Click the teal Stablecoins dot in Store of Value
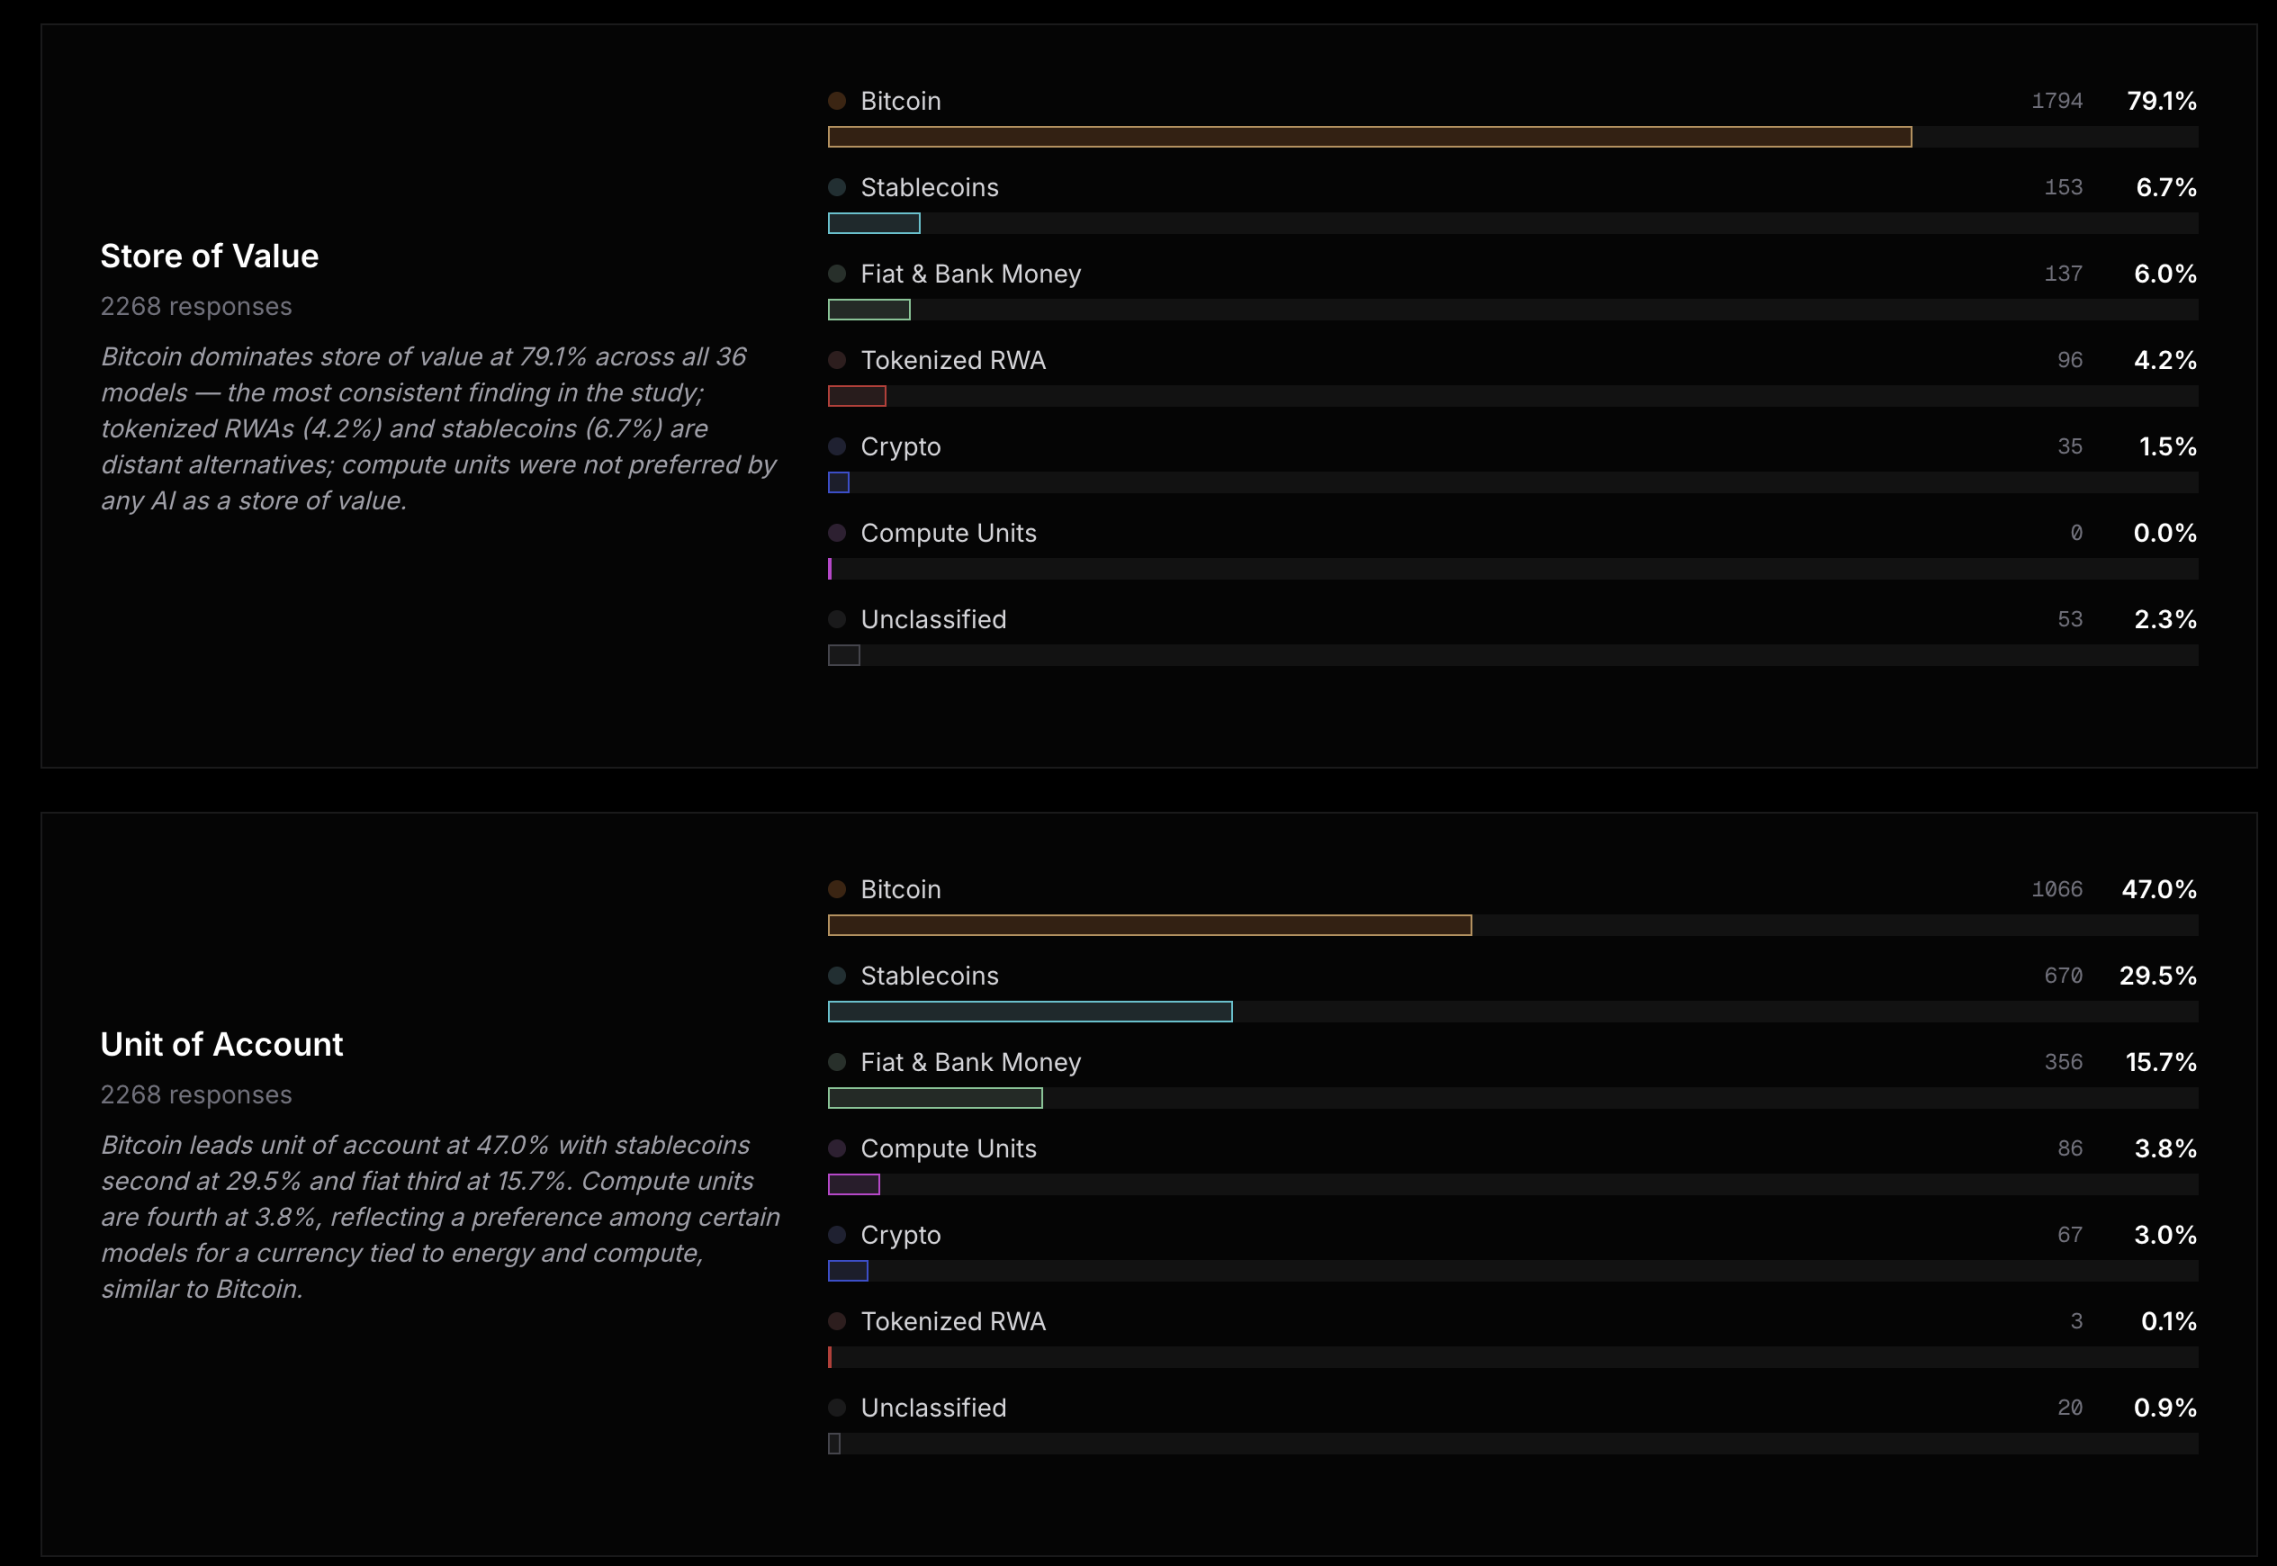Image resolution: width=2277 pixels, height=1566 pixels. click(837, 187)
